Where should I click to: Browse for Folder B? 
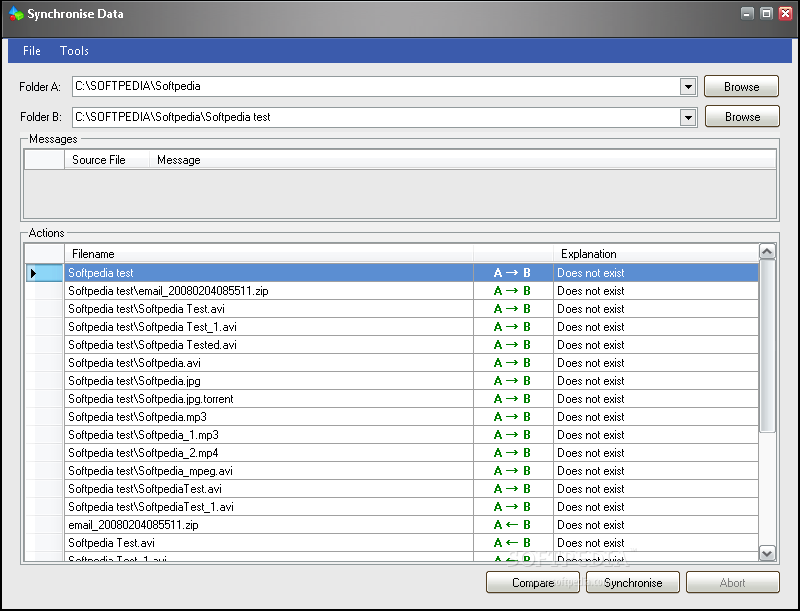tap(742, 116)
